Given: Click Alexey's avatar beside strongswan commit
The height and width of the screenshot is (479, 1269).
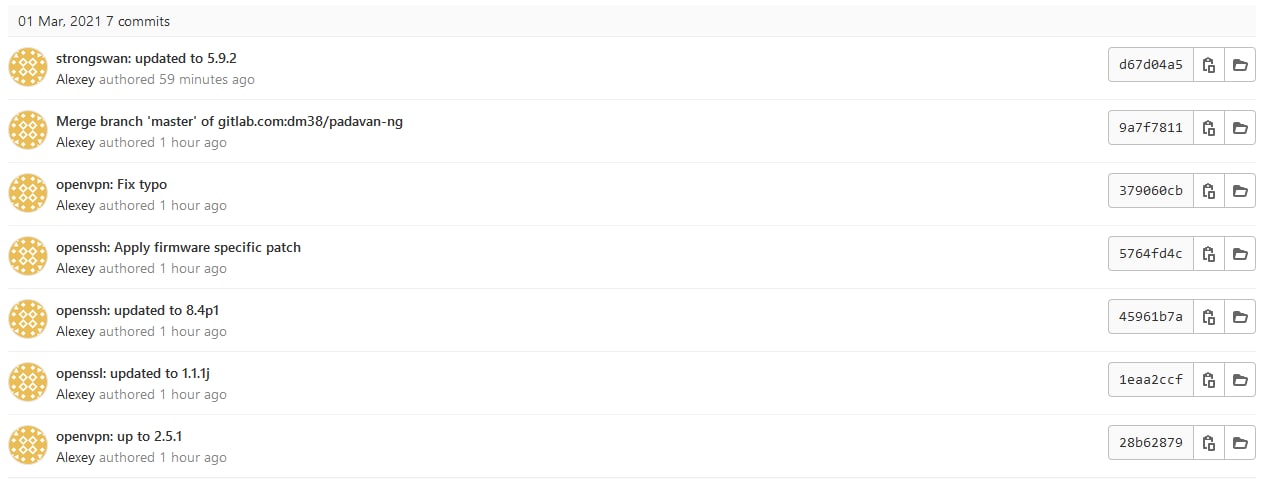Looking at the screenshot, I should tap(28, 67).
